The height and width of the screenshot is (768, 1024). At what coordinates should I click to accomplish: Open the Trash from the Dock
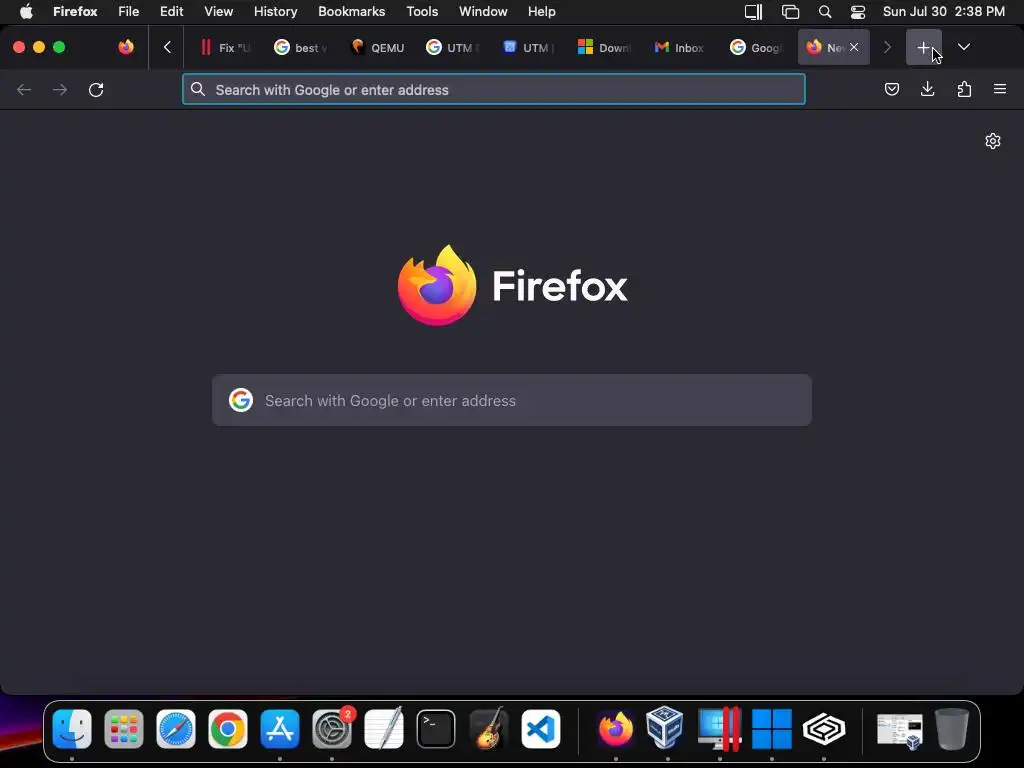952,729
